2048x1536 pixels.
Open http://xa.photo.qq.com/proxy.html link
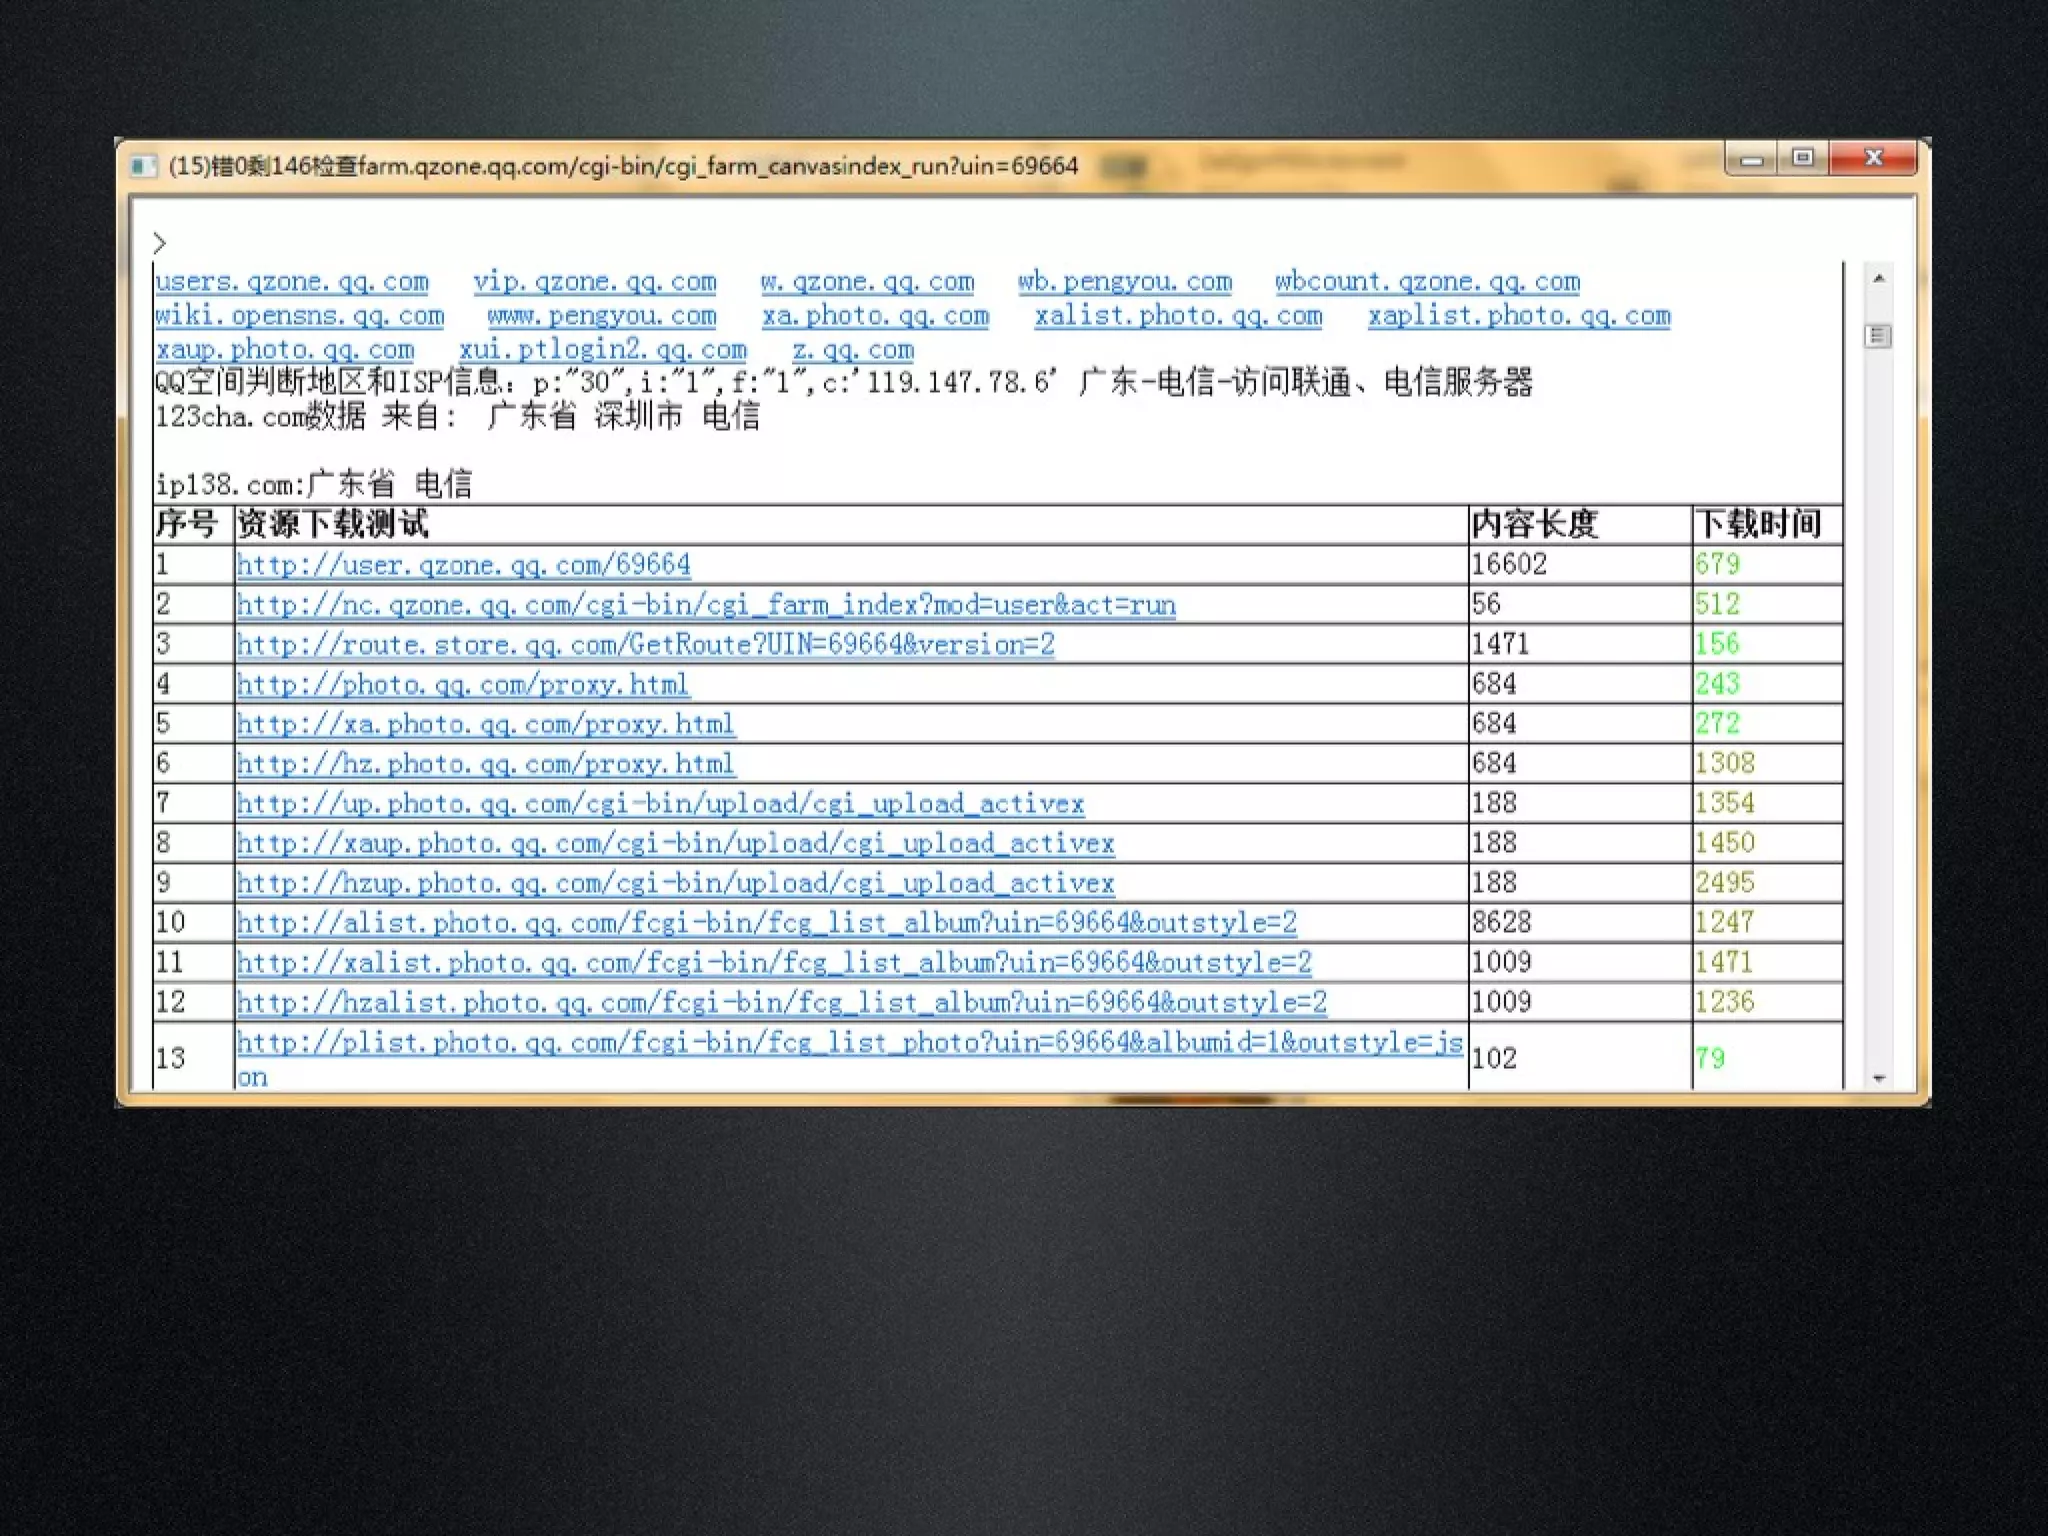(486, 724)
